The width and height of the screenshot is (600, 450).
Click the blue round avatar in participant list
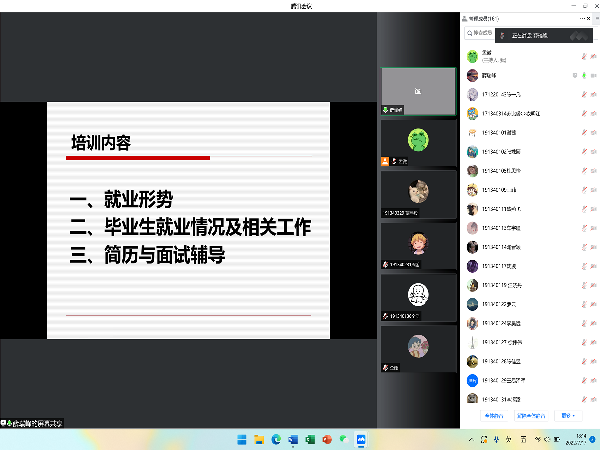coord(472,380)
